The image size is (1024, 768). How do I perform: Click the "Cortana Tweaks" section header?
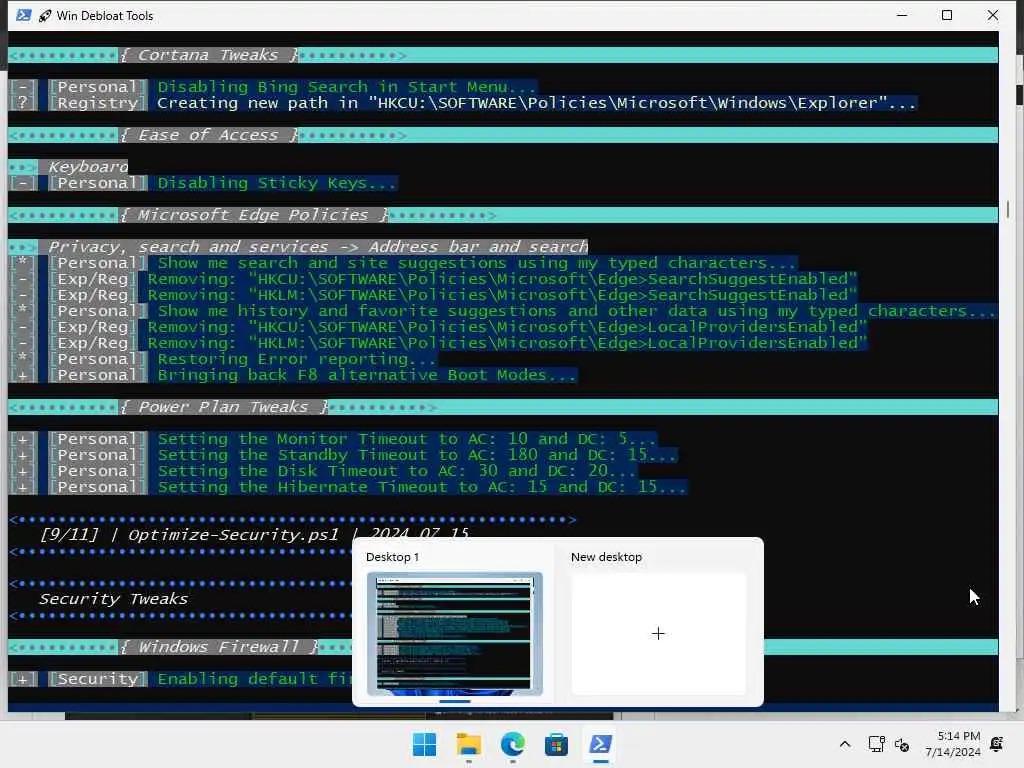click(x=208, y=55)
